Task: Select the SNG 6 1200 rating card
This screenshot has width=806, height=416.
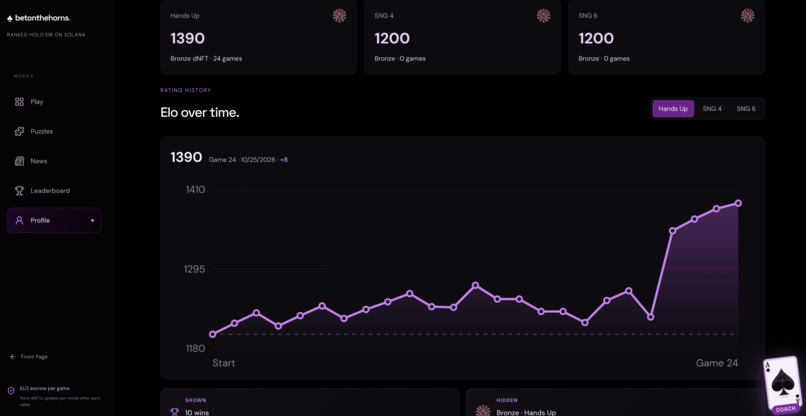Action: pos(667,37)
